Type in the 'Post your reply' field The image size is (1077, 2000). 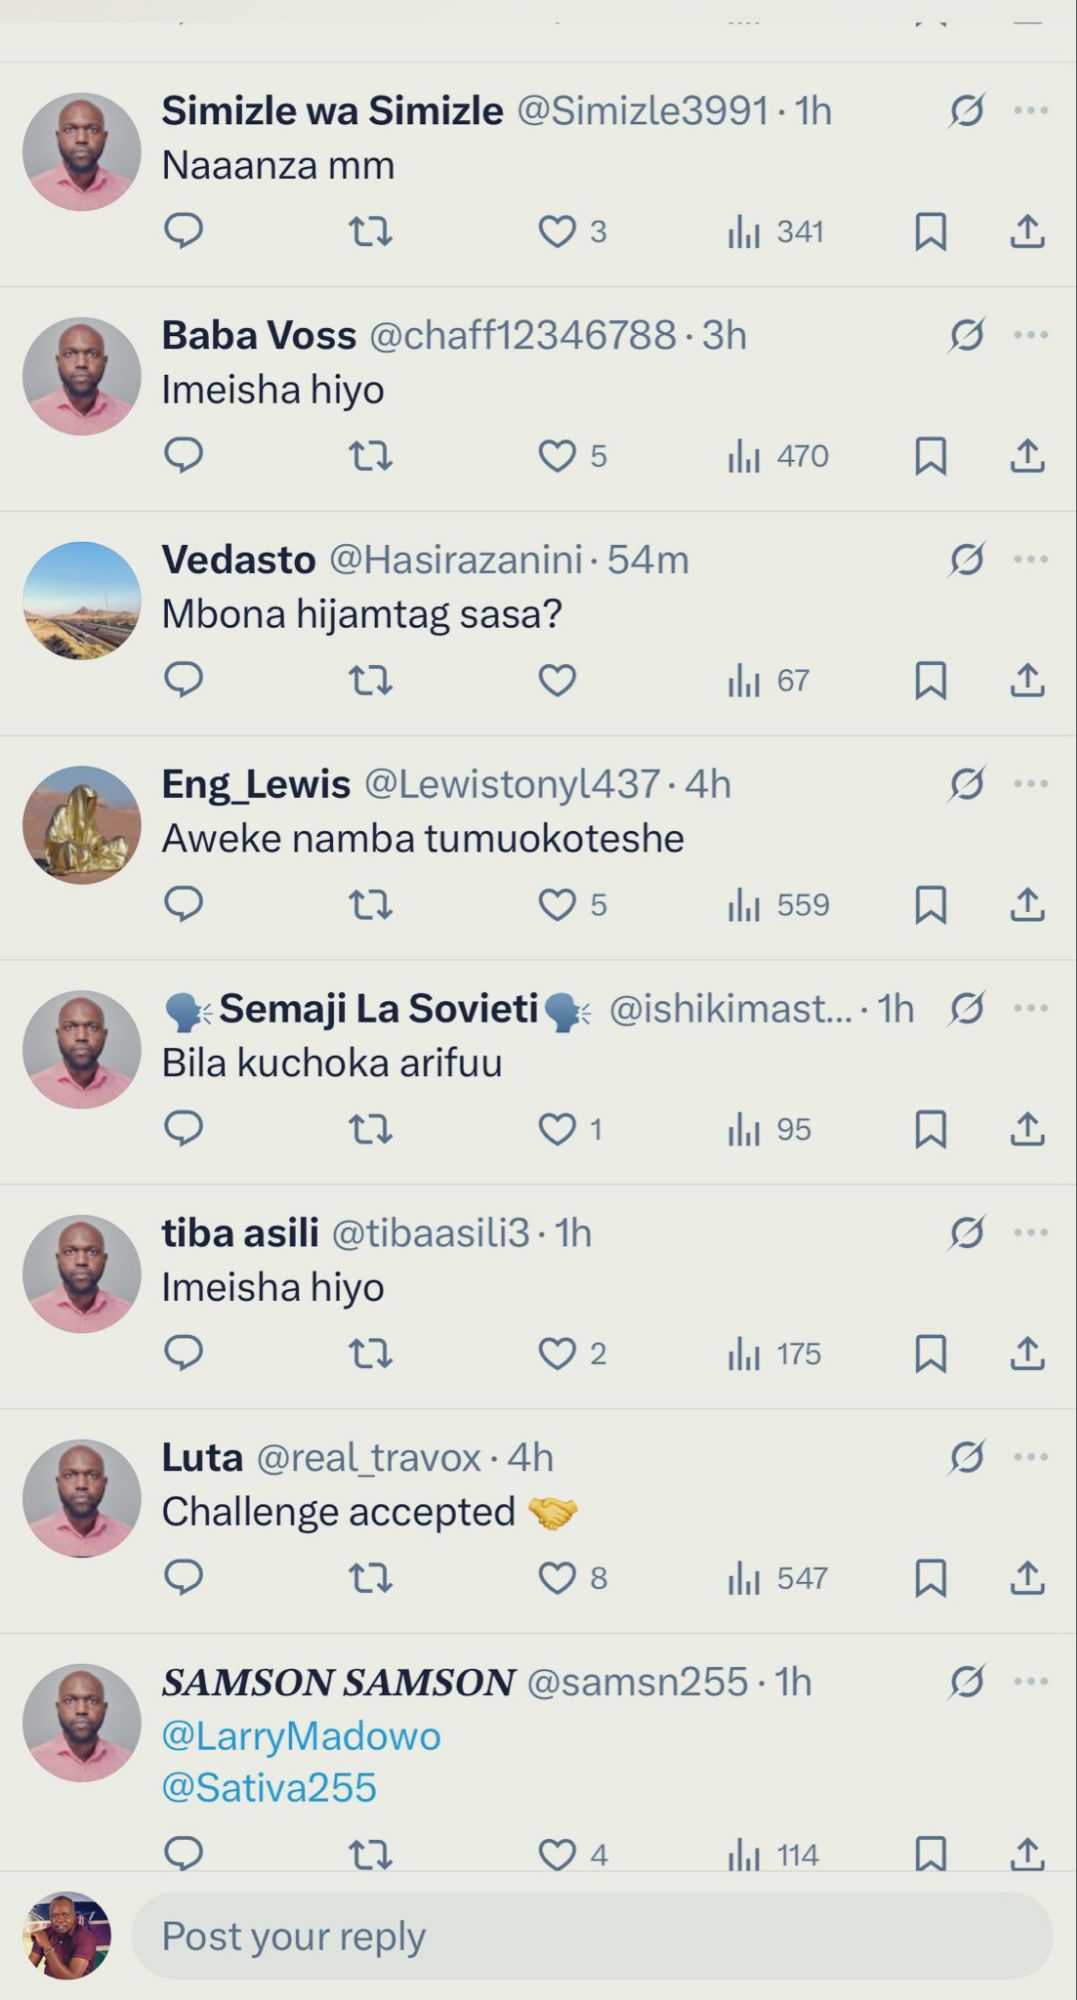pyautogui.click(x=590, y=1936)
